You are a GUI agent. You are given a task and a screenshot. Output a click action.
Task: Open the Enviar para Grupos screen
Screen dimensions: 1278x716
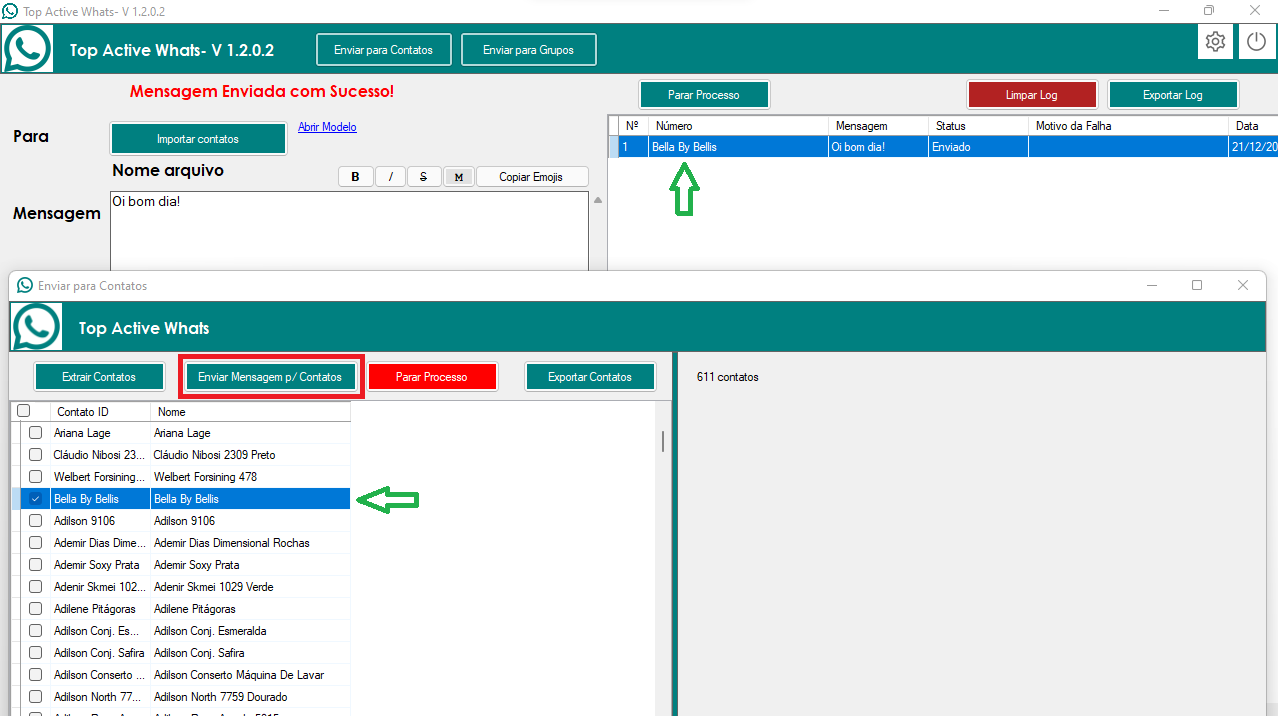[x=529, y=50]
